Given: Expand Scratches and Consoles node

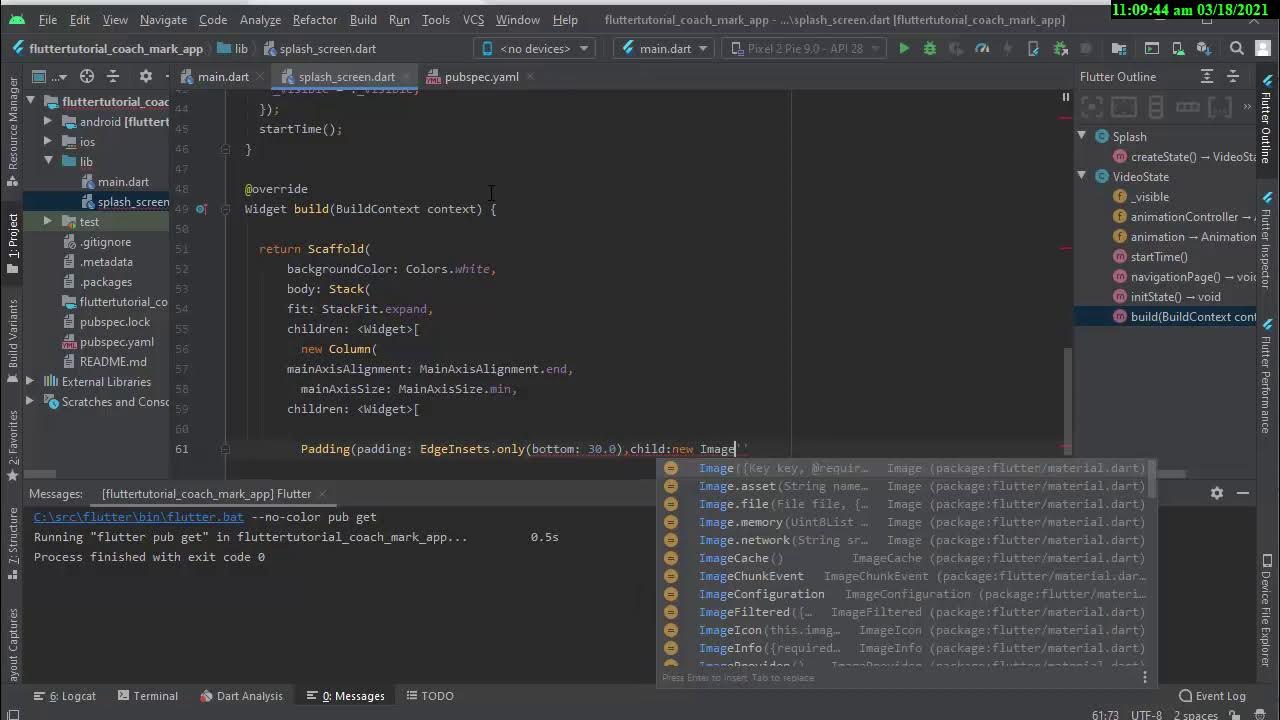Looking at the screenshot, I should coord(30,401).
